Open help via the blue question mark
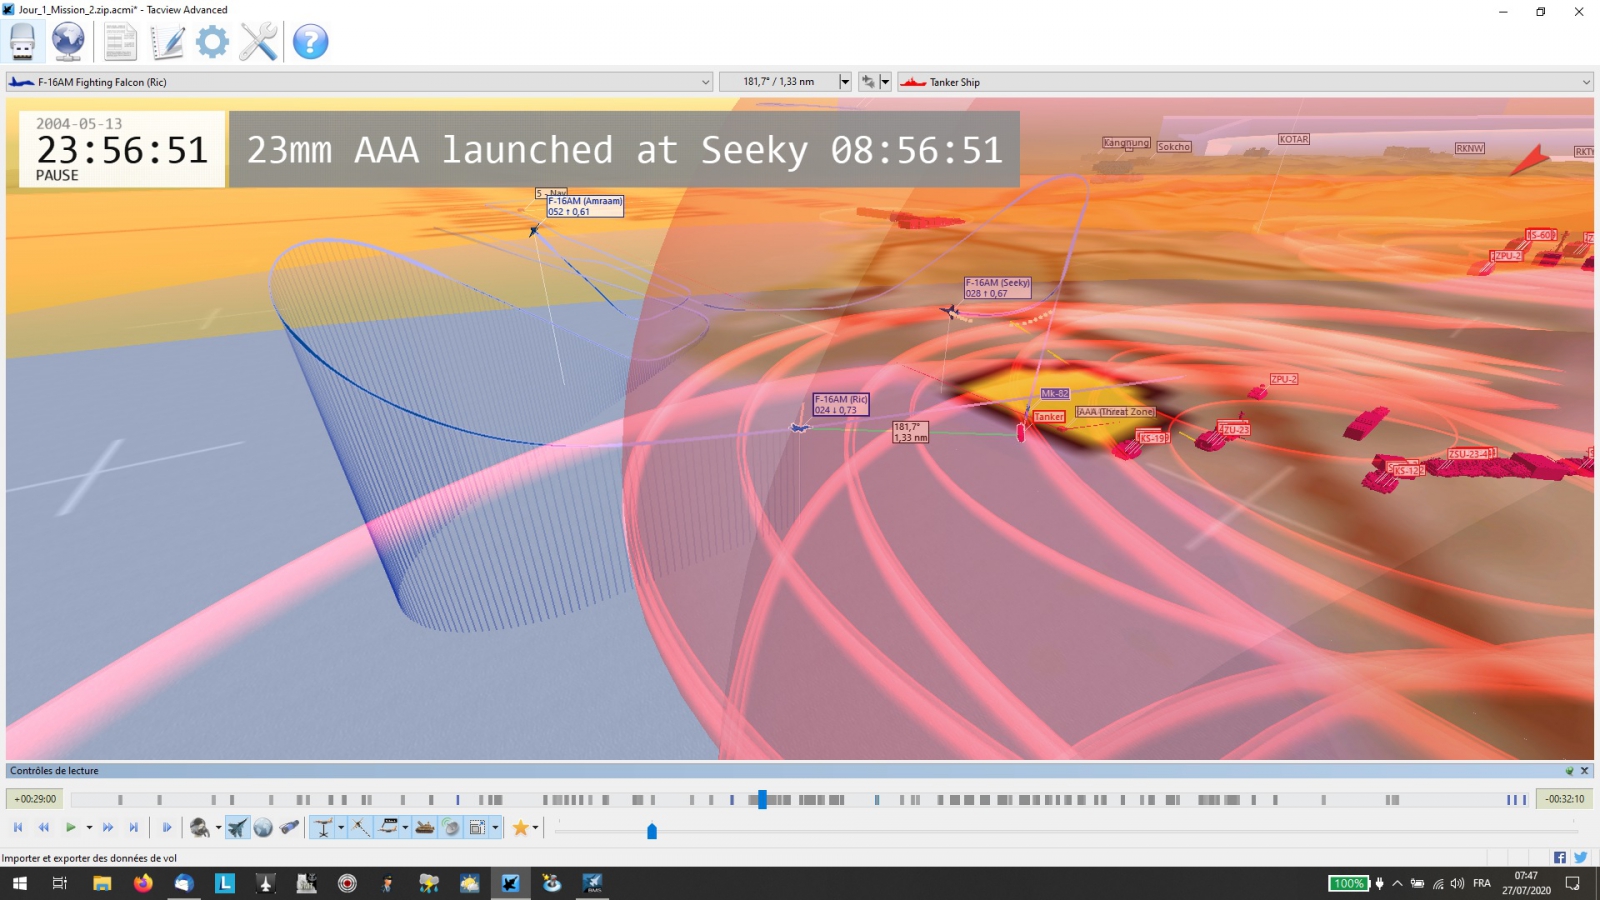1600x900 pixels. coord(310,42)
